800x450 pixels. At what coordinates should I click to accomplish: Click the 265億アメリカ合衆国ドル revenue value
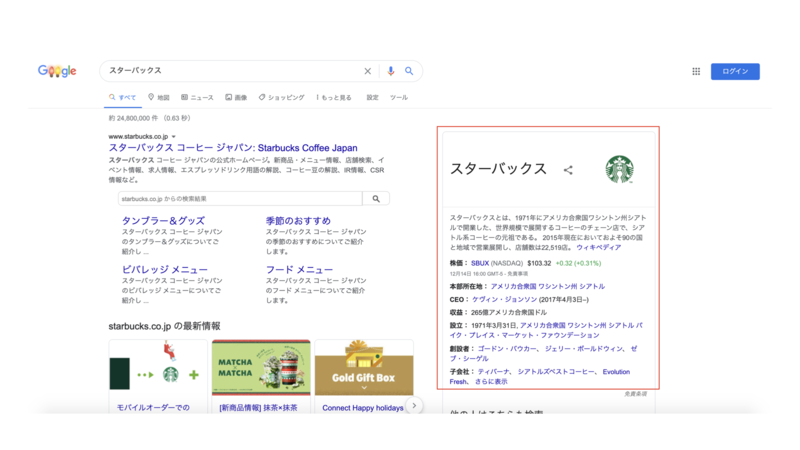click(509, 312)
